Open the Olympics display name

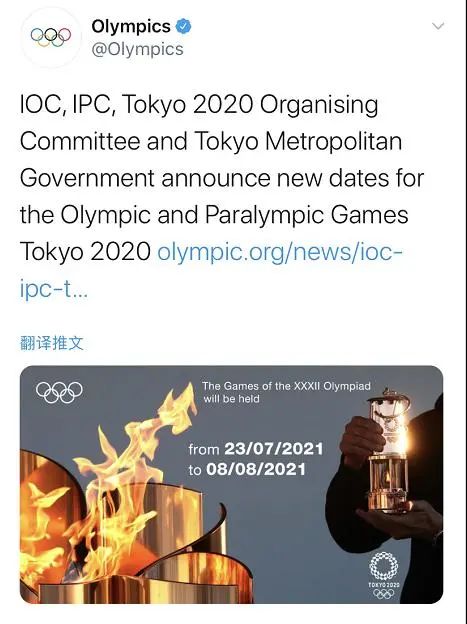click(x=131, y=26)
